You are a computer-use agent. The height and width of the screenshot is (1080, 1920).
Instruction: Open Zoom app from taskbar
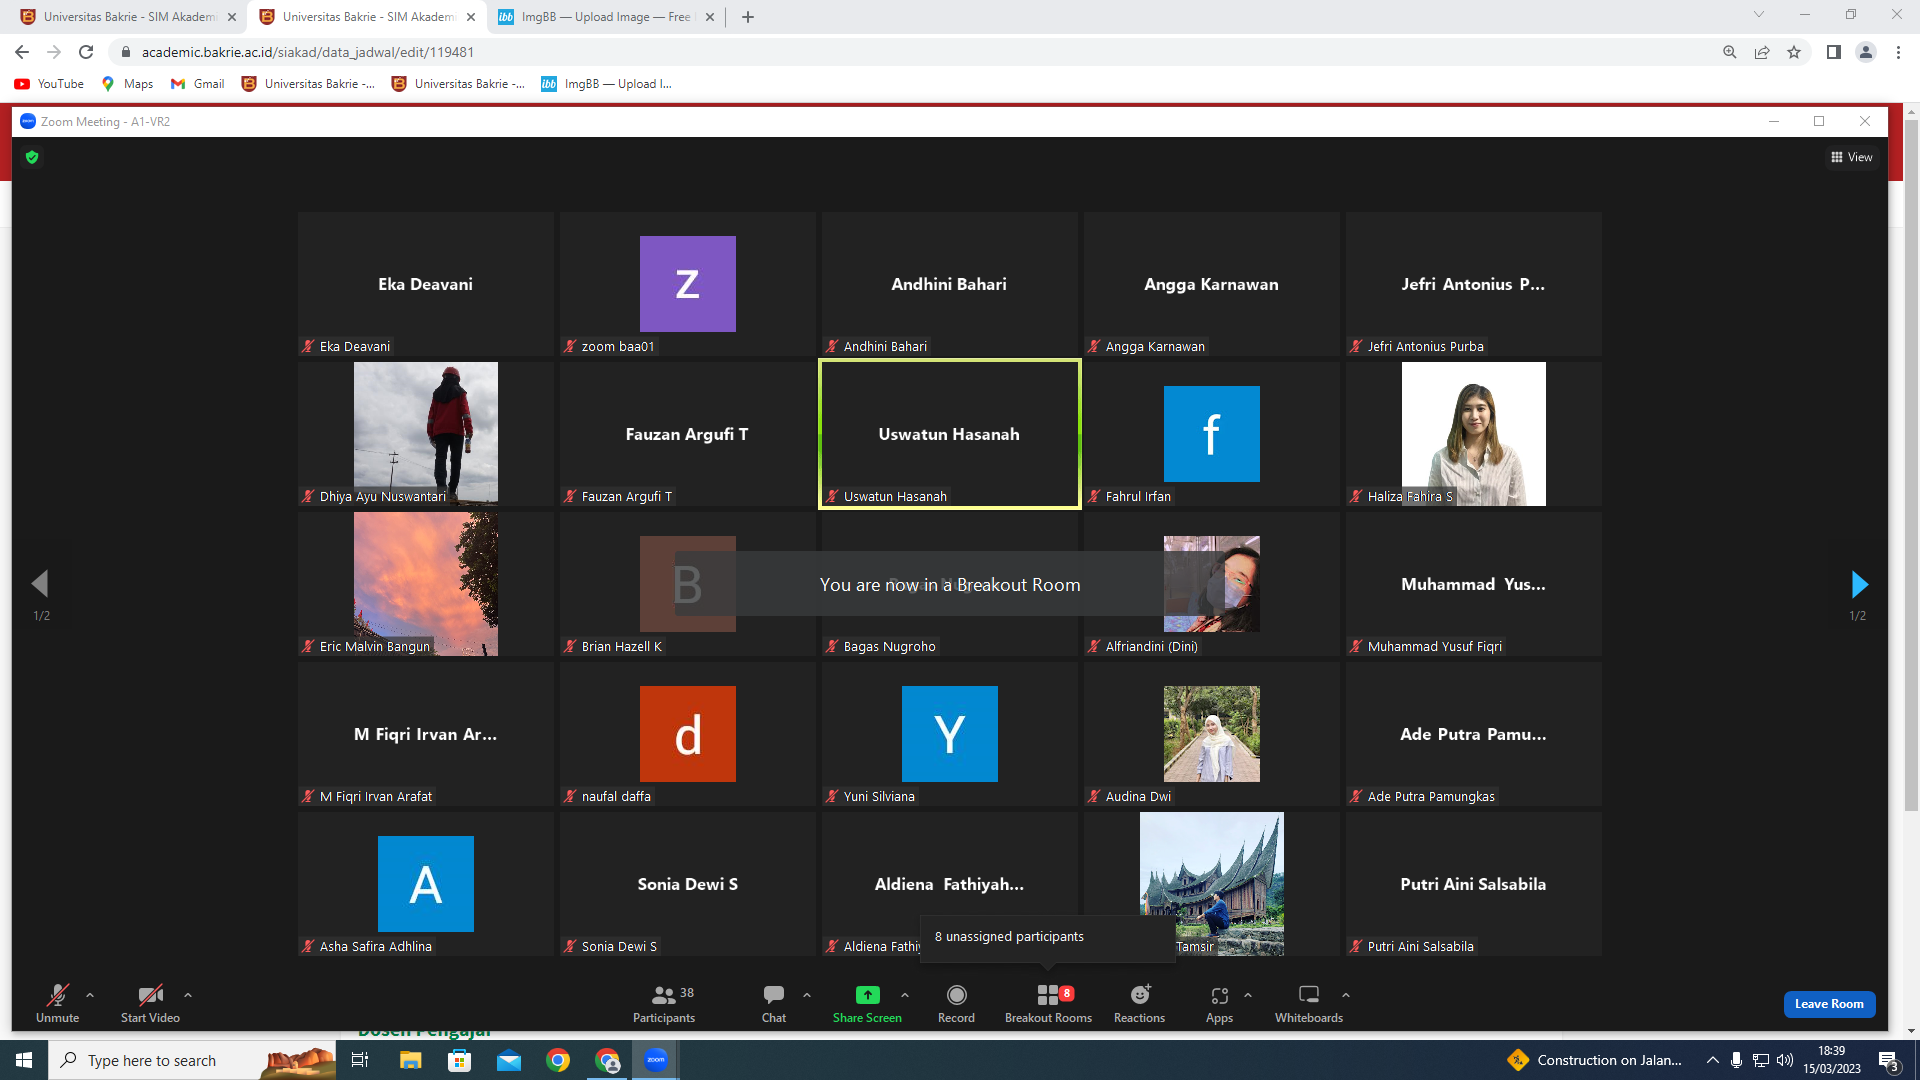(x=656, y=1060)
